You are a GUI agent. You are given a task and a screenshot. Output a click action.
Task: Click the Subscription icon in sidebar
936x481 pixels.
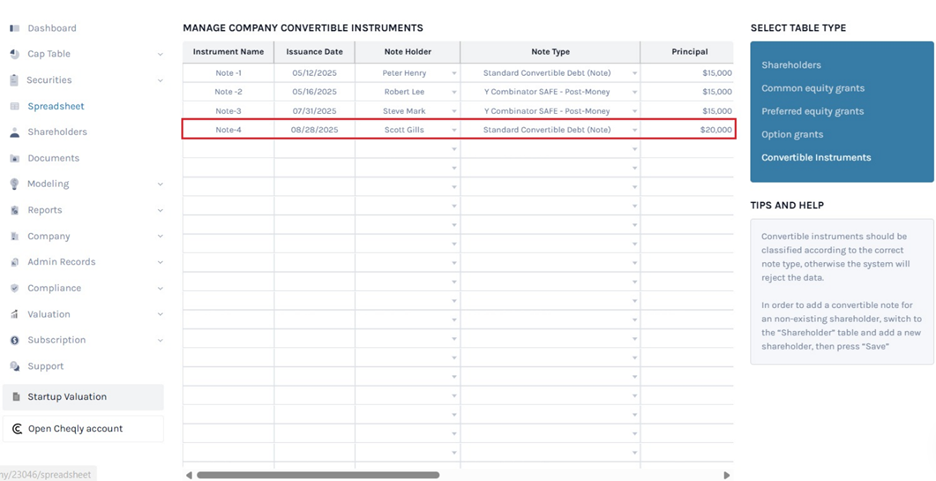coord(15,340)
